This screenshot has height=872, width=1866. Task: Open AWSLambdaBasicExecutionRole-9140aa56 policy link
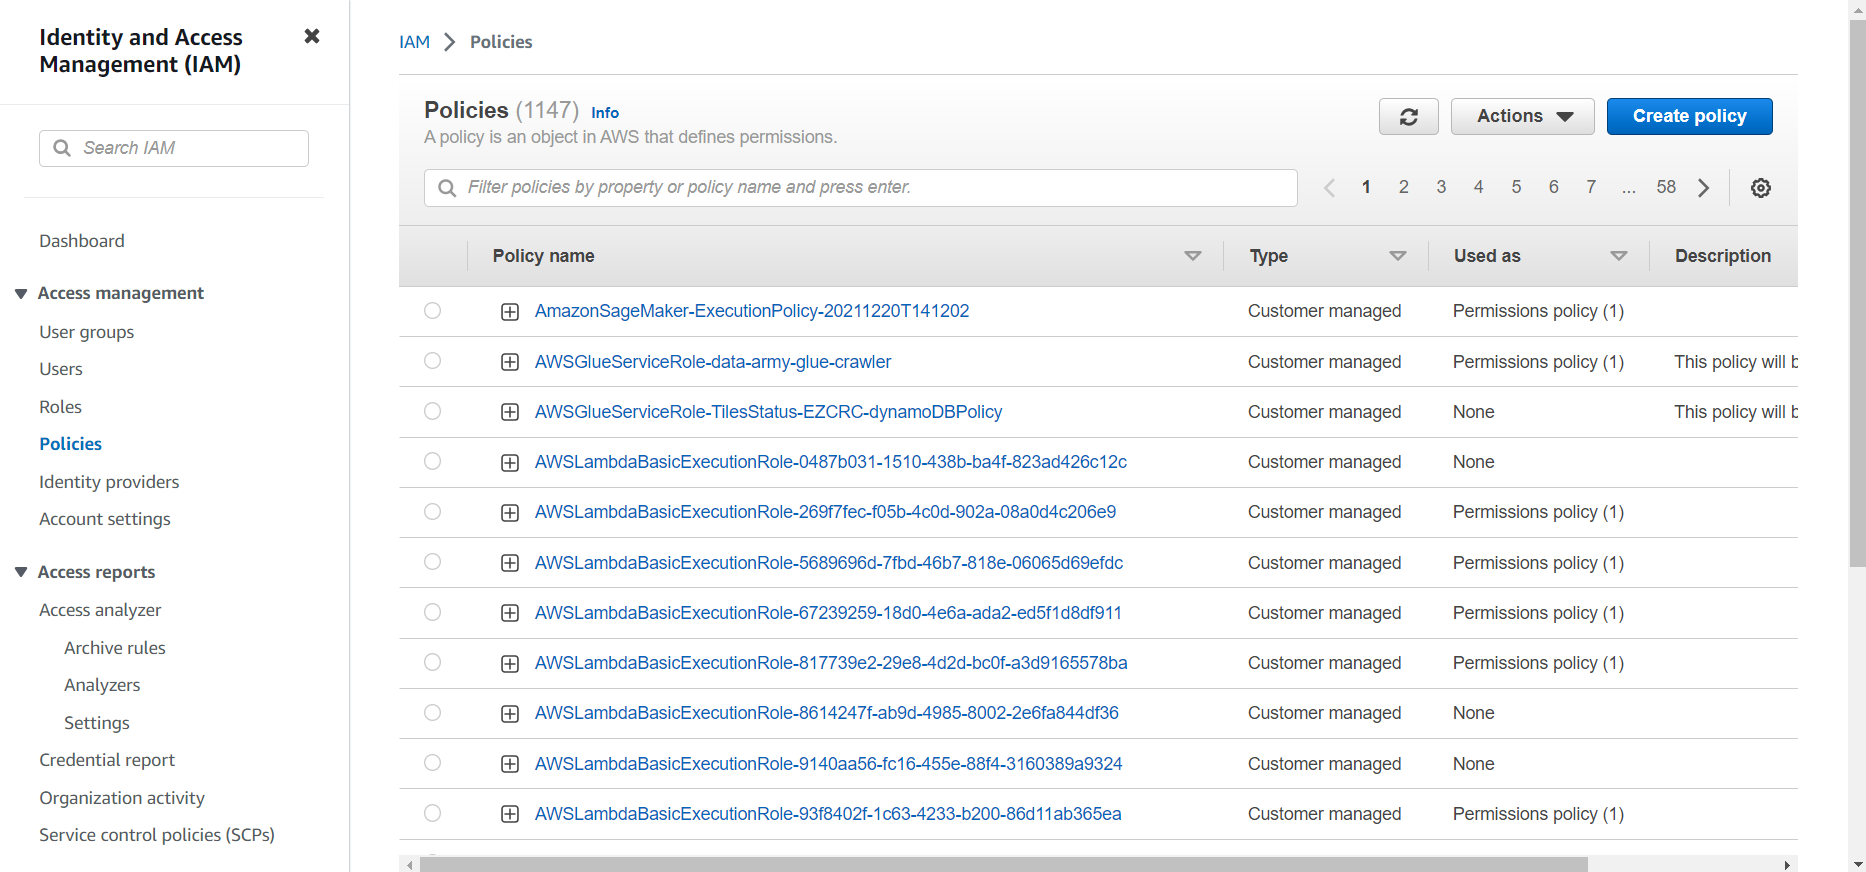click(x=828, y=764)
